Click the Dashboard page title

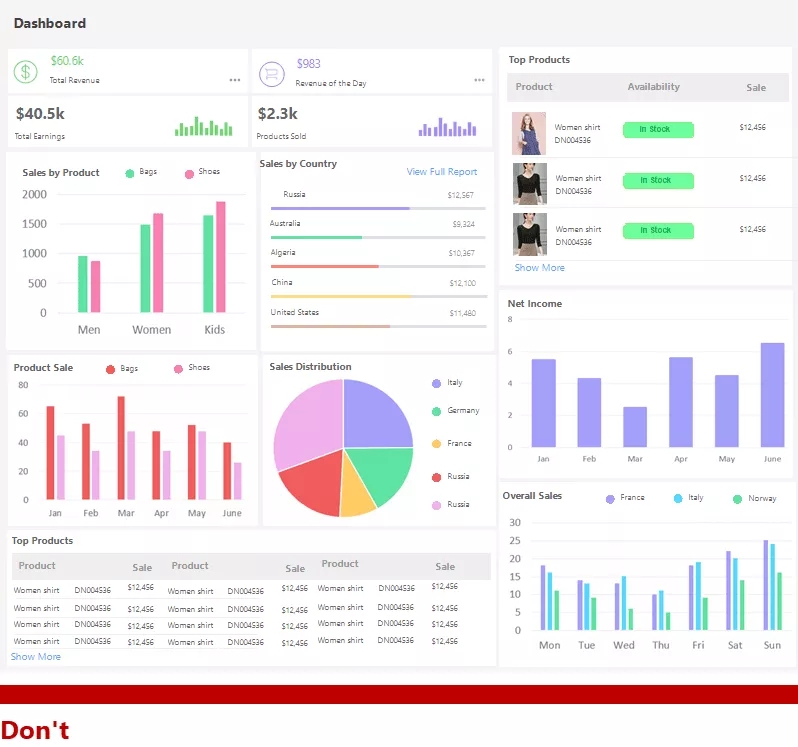(x=50, y=23)
